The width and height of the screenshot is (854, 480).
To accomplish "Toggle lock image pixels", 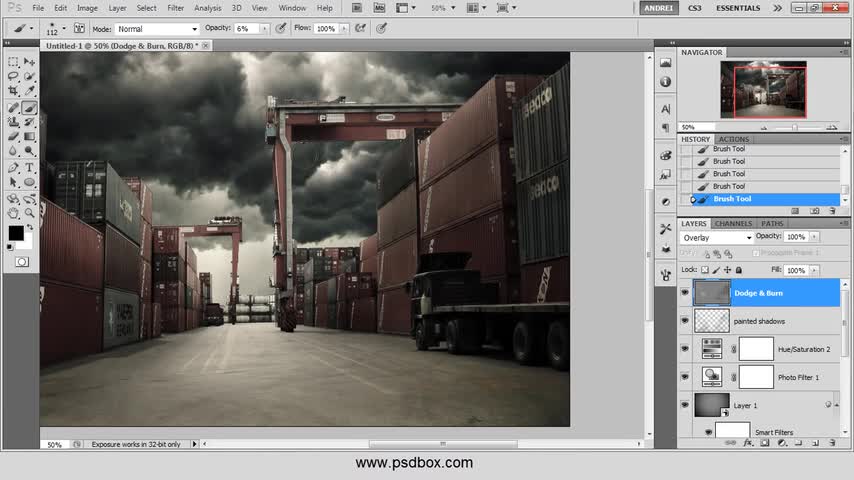I will 716,270.
